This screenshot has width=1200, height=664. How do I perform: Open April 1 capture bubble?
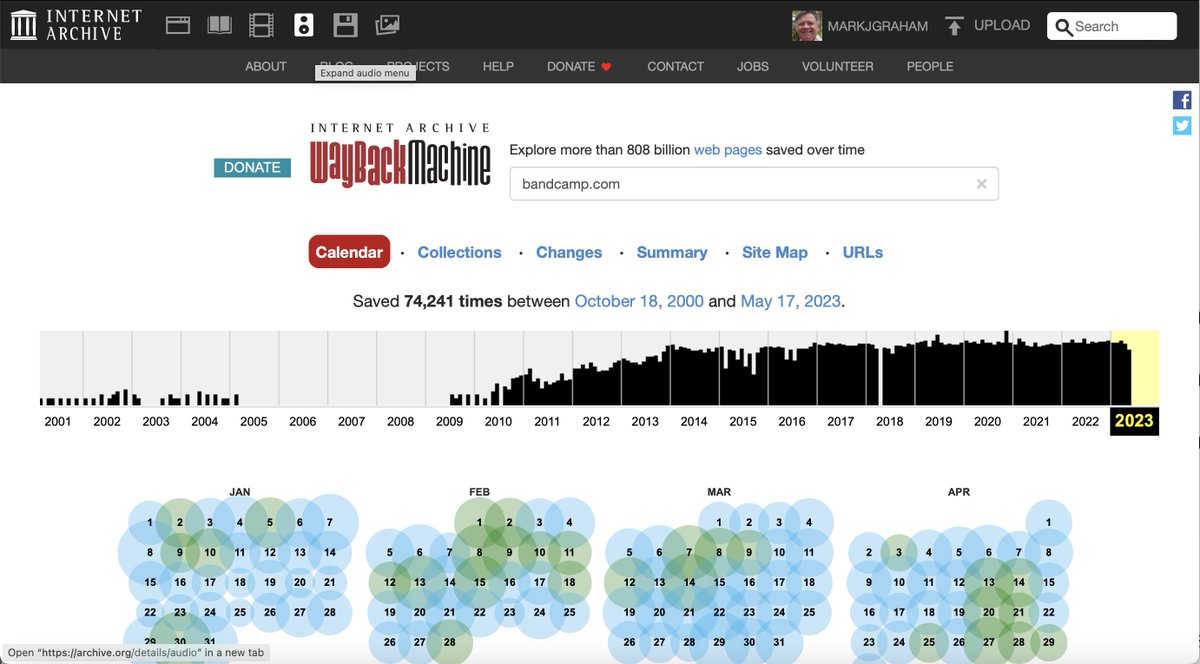[x=1048, y=522]
